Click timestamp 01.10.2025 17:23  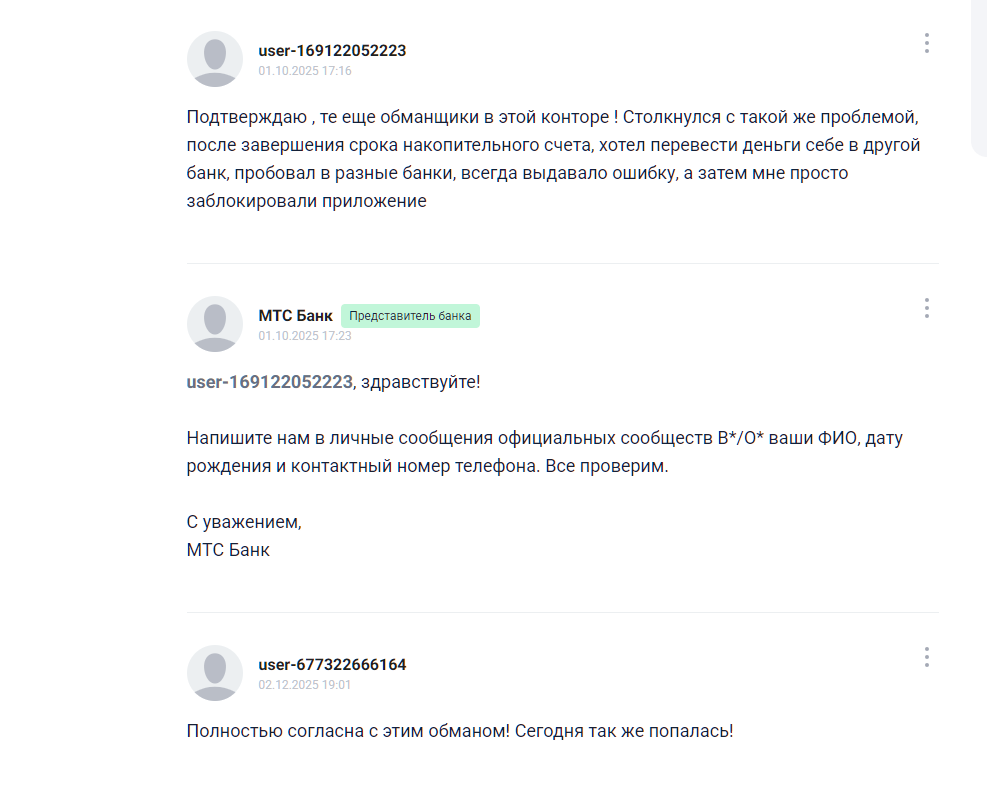tap(305, 336)
